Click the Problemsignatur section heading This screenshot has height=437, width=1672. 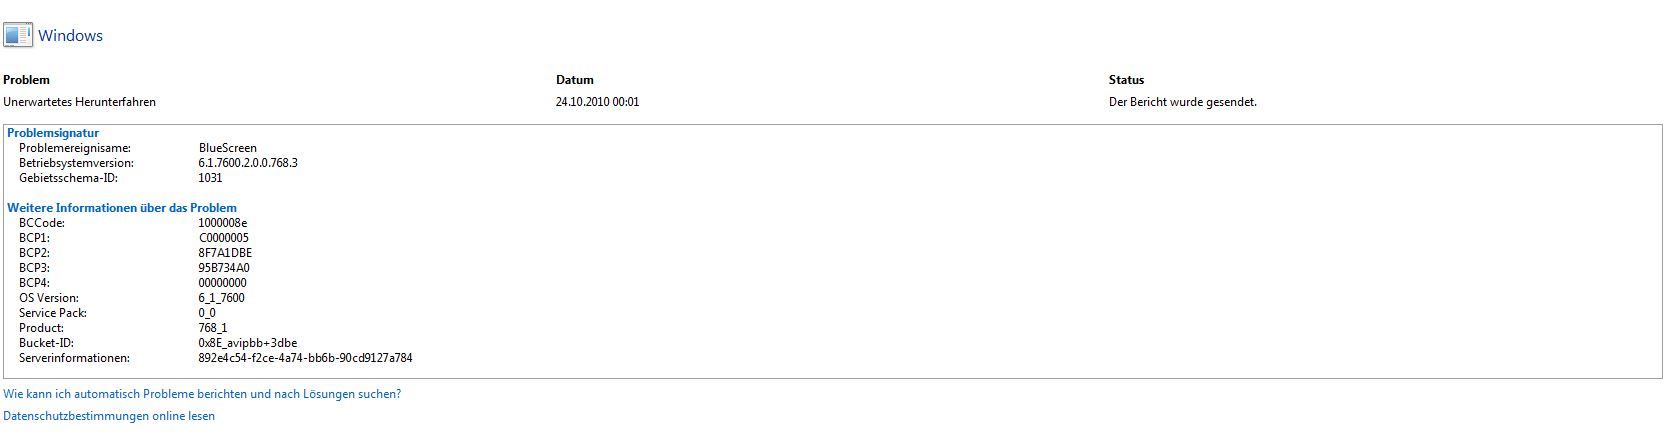click(53, 133)
